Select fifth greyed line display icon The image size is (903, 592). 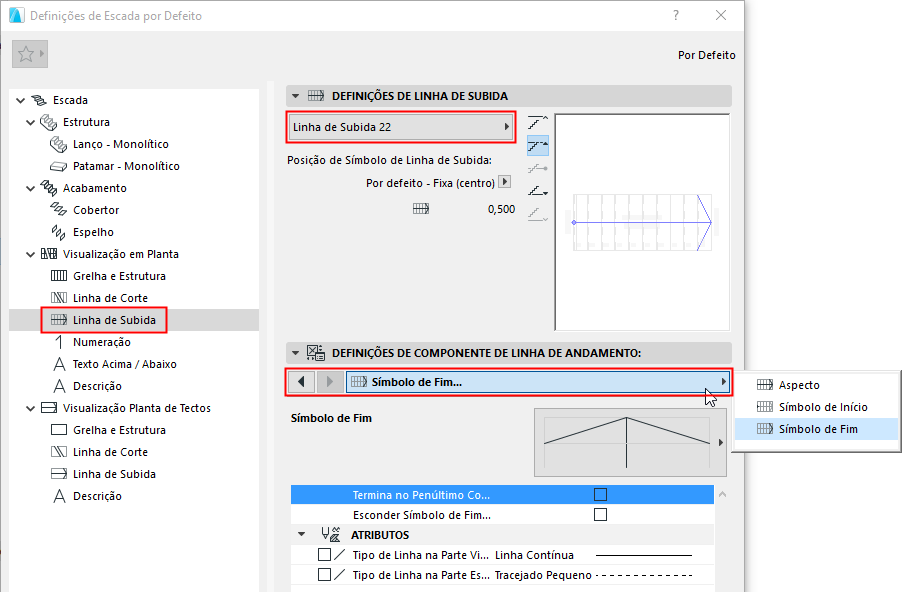pos(537,214)
